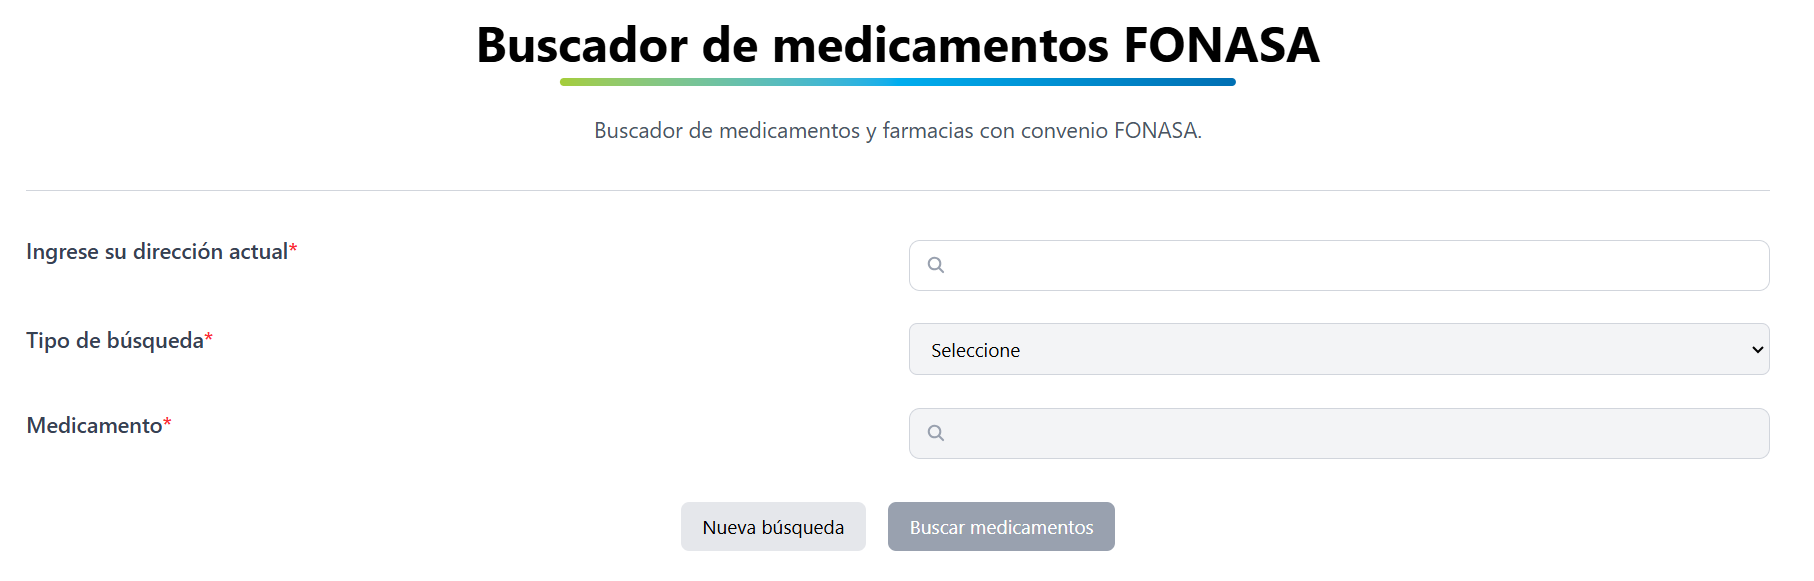1814x581 pixels.
Task: Click 'Nueva búsqueda' to reset the form
Action: click(773, 526)
